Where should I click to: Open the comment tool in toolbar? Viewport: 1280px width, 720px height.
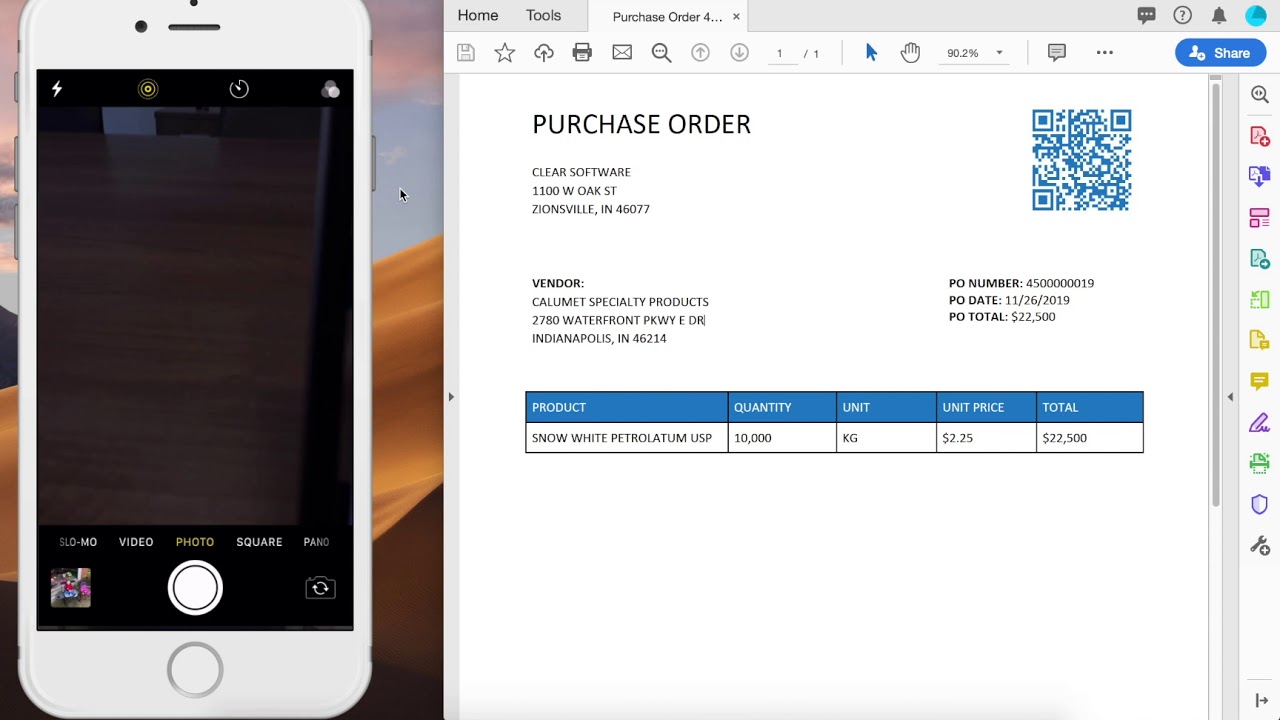(x=1057, y=53)
